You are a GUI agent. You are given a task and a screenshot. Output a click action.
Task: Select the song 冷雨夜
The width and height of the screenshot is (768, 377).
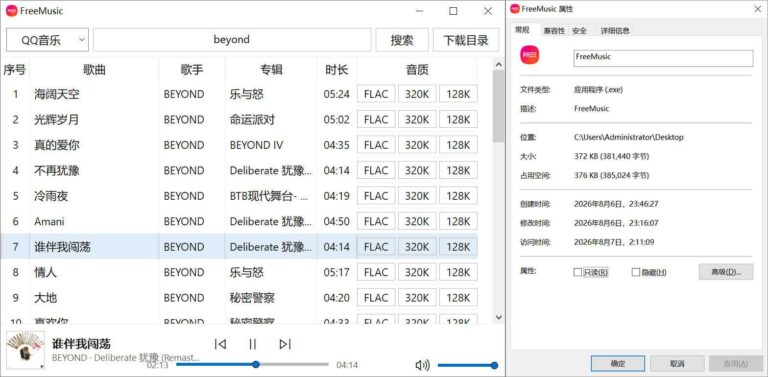tap(51, 196)
